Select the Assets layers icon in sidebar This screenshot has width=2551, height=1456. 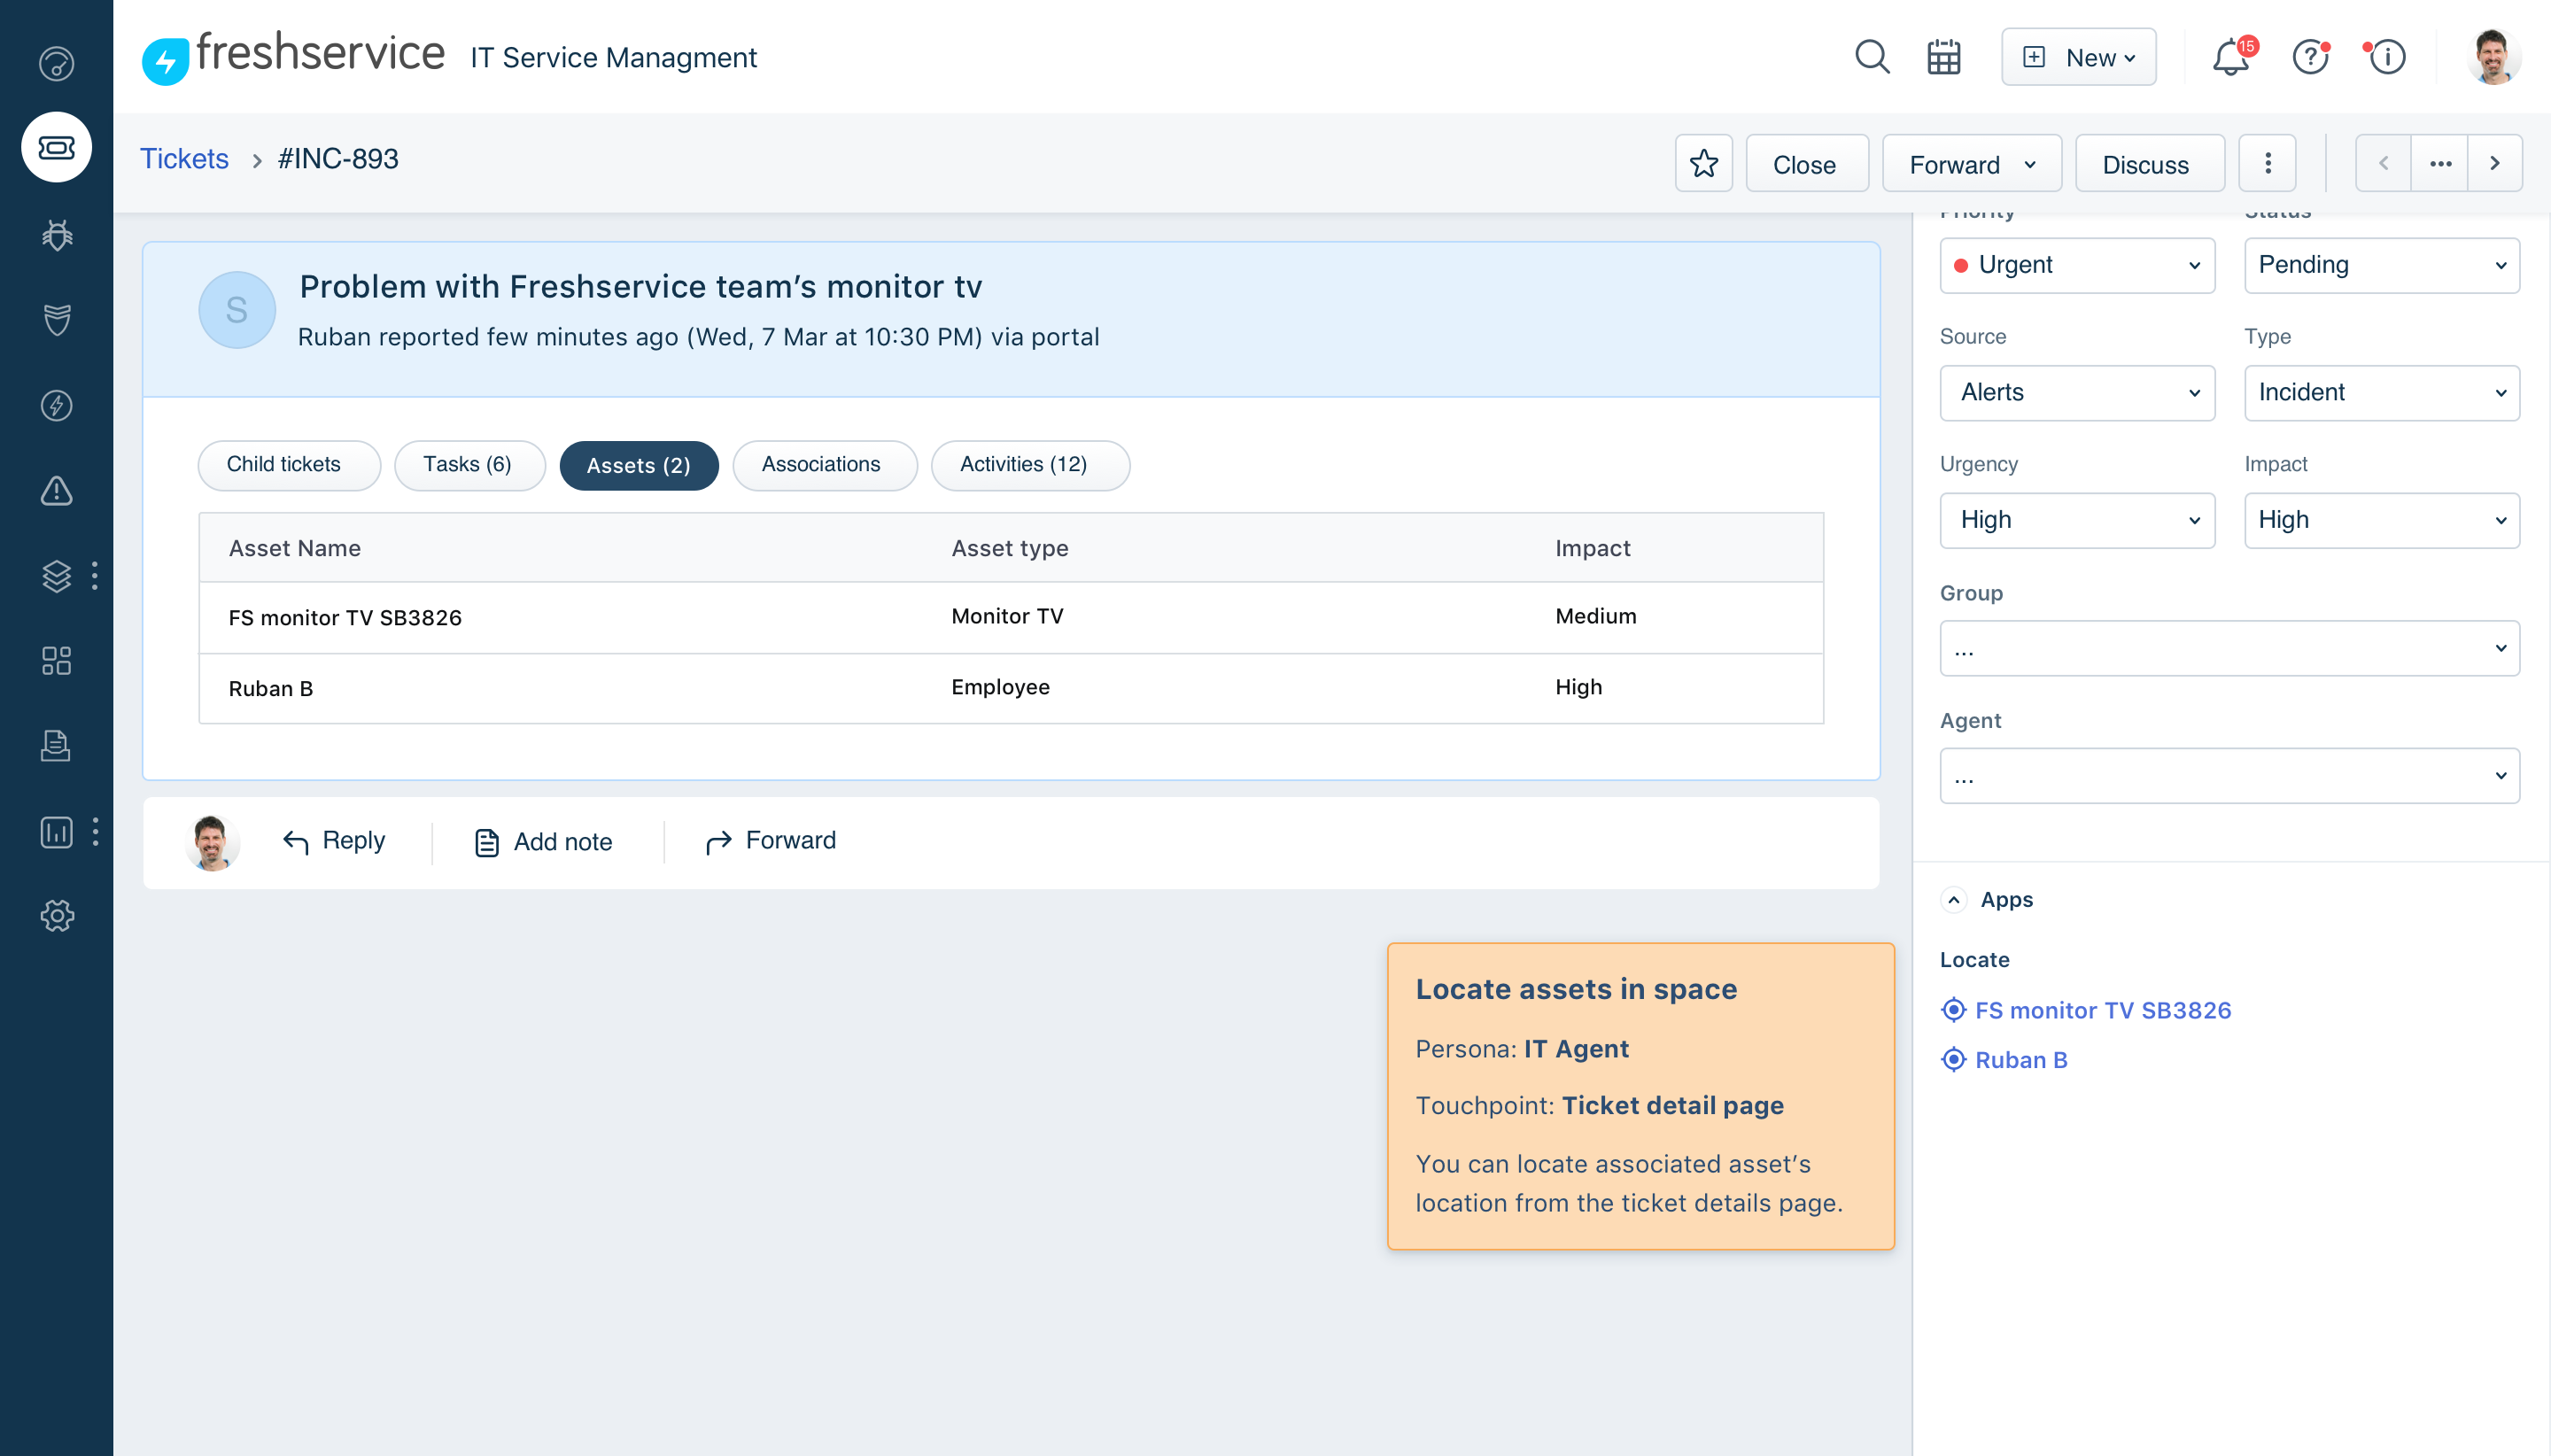point(57,576)
